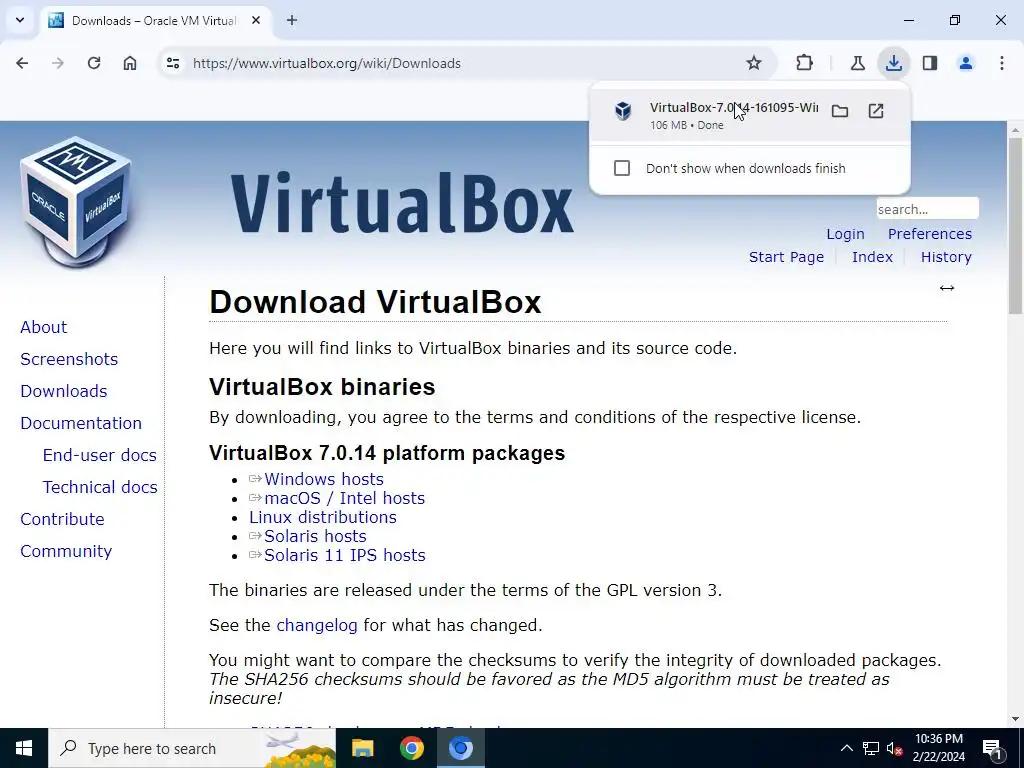The image size is (1024, 768).
Task: Open the downloaded VirtualBox installer externally
Action: point(876,111)
